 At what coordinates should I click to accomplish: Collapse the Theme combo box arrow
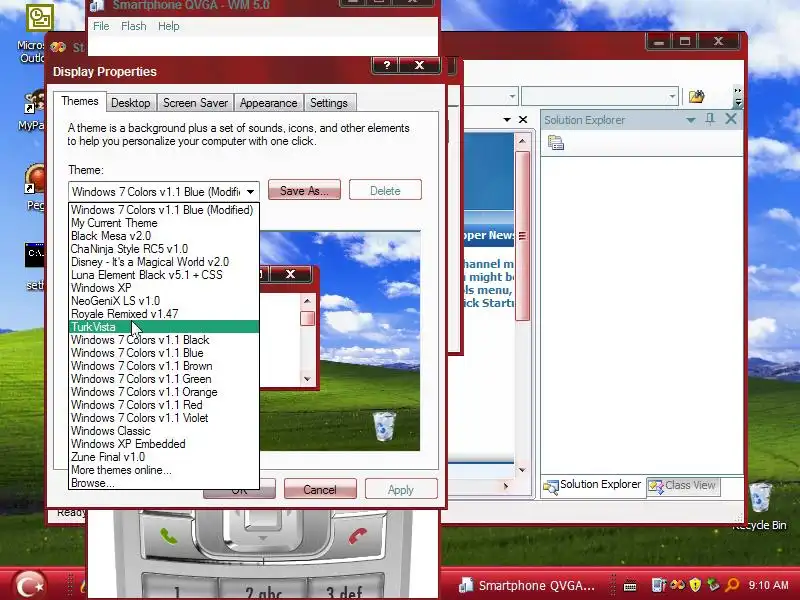click(x=250, y=192)
